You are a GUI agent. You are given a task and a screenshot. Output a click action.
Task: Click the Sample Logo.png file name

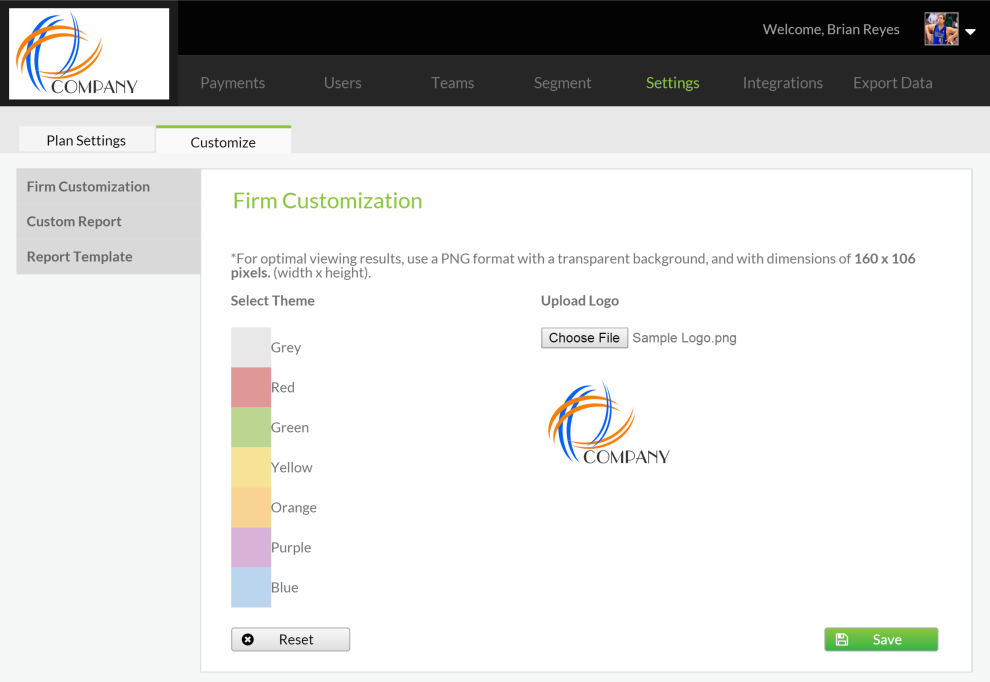click(684, 338)
